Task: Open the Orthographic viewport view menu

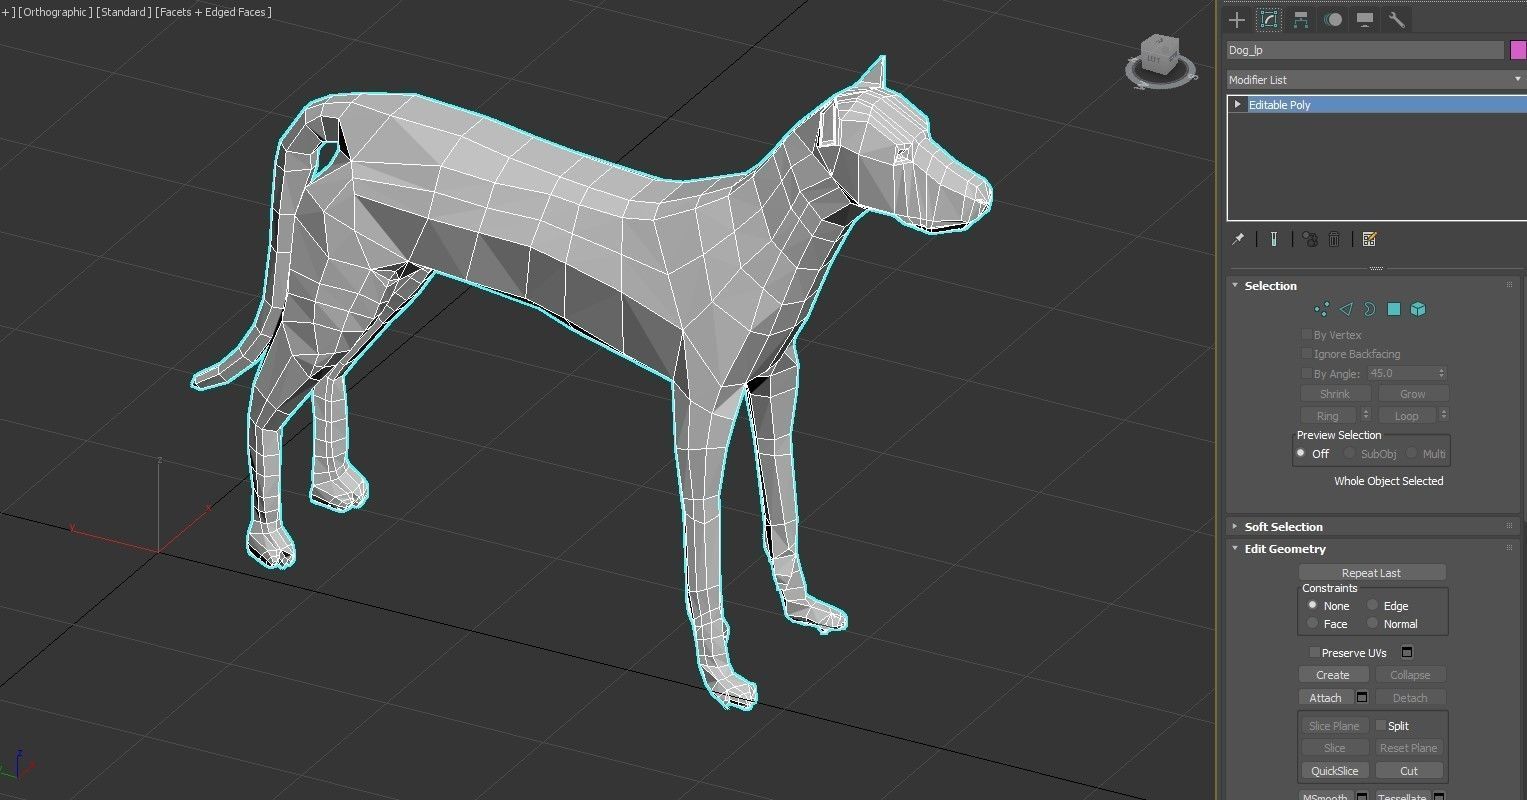Action: tap(55, 12)
